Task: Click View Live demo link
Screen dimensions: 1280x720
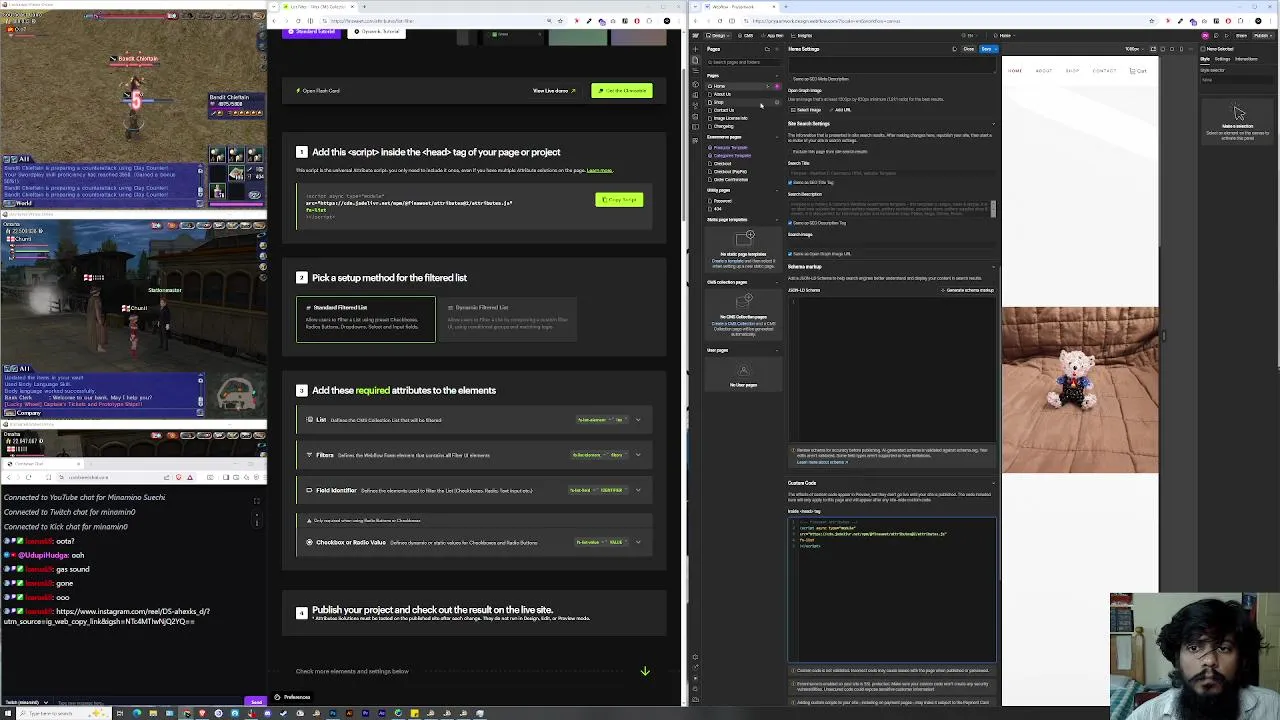Action: coord(554,91)
